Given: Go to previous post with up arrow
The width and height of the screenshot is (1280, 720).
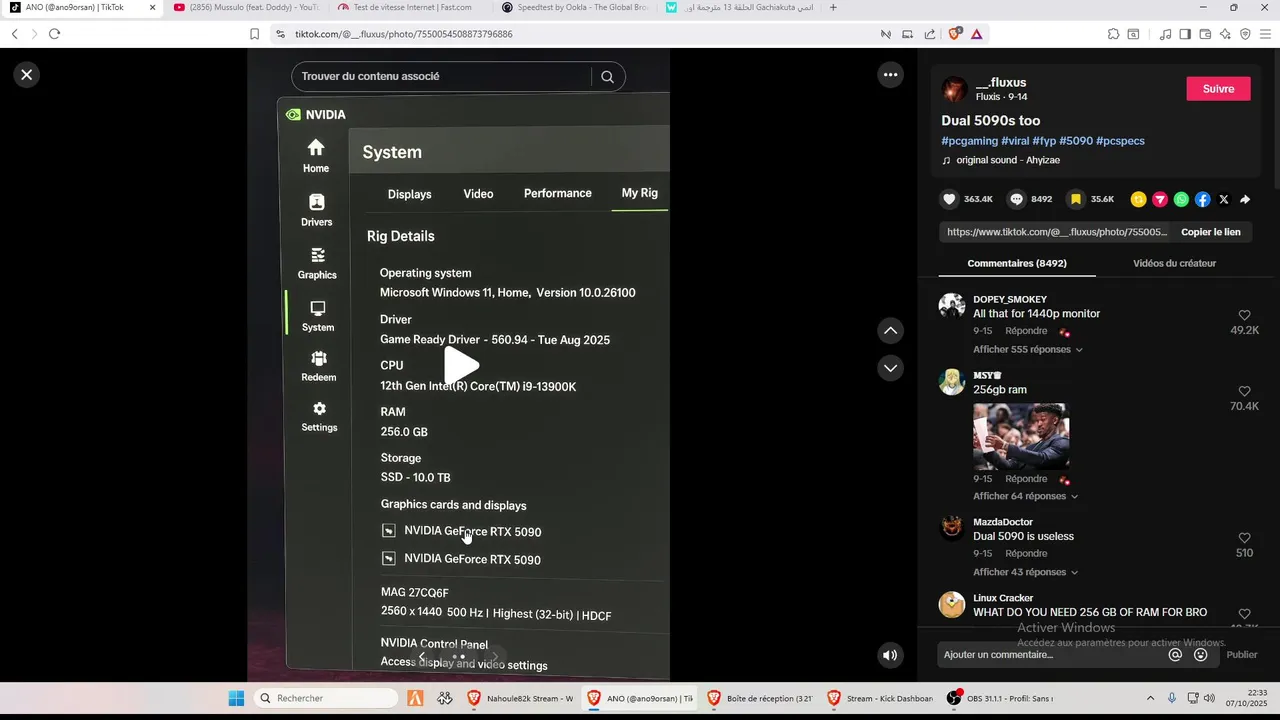Looking at the screenshot, I should tap(890, 330).
